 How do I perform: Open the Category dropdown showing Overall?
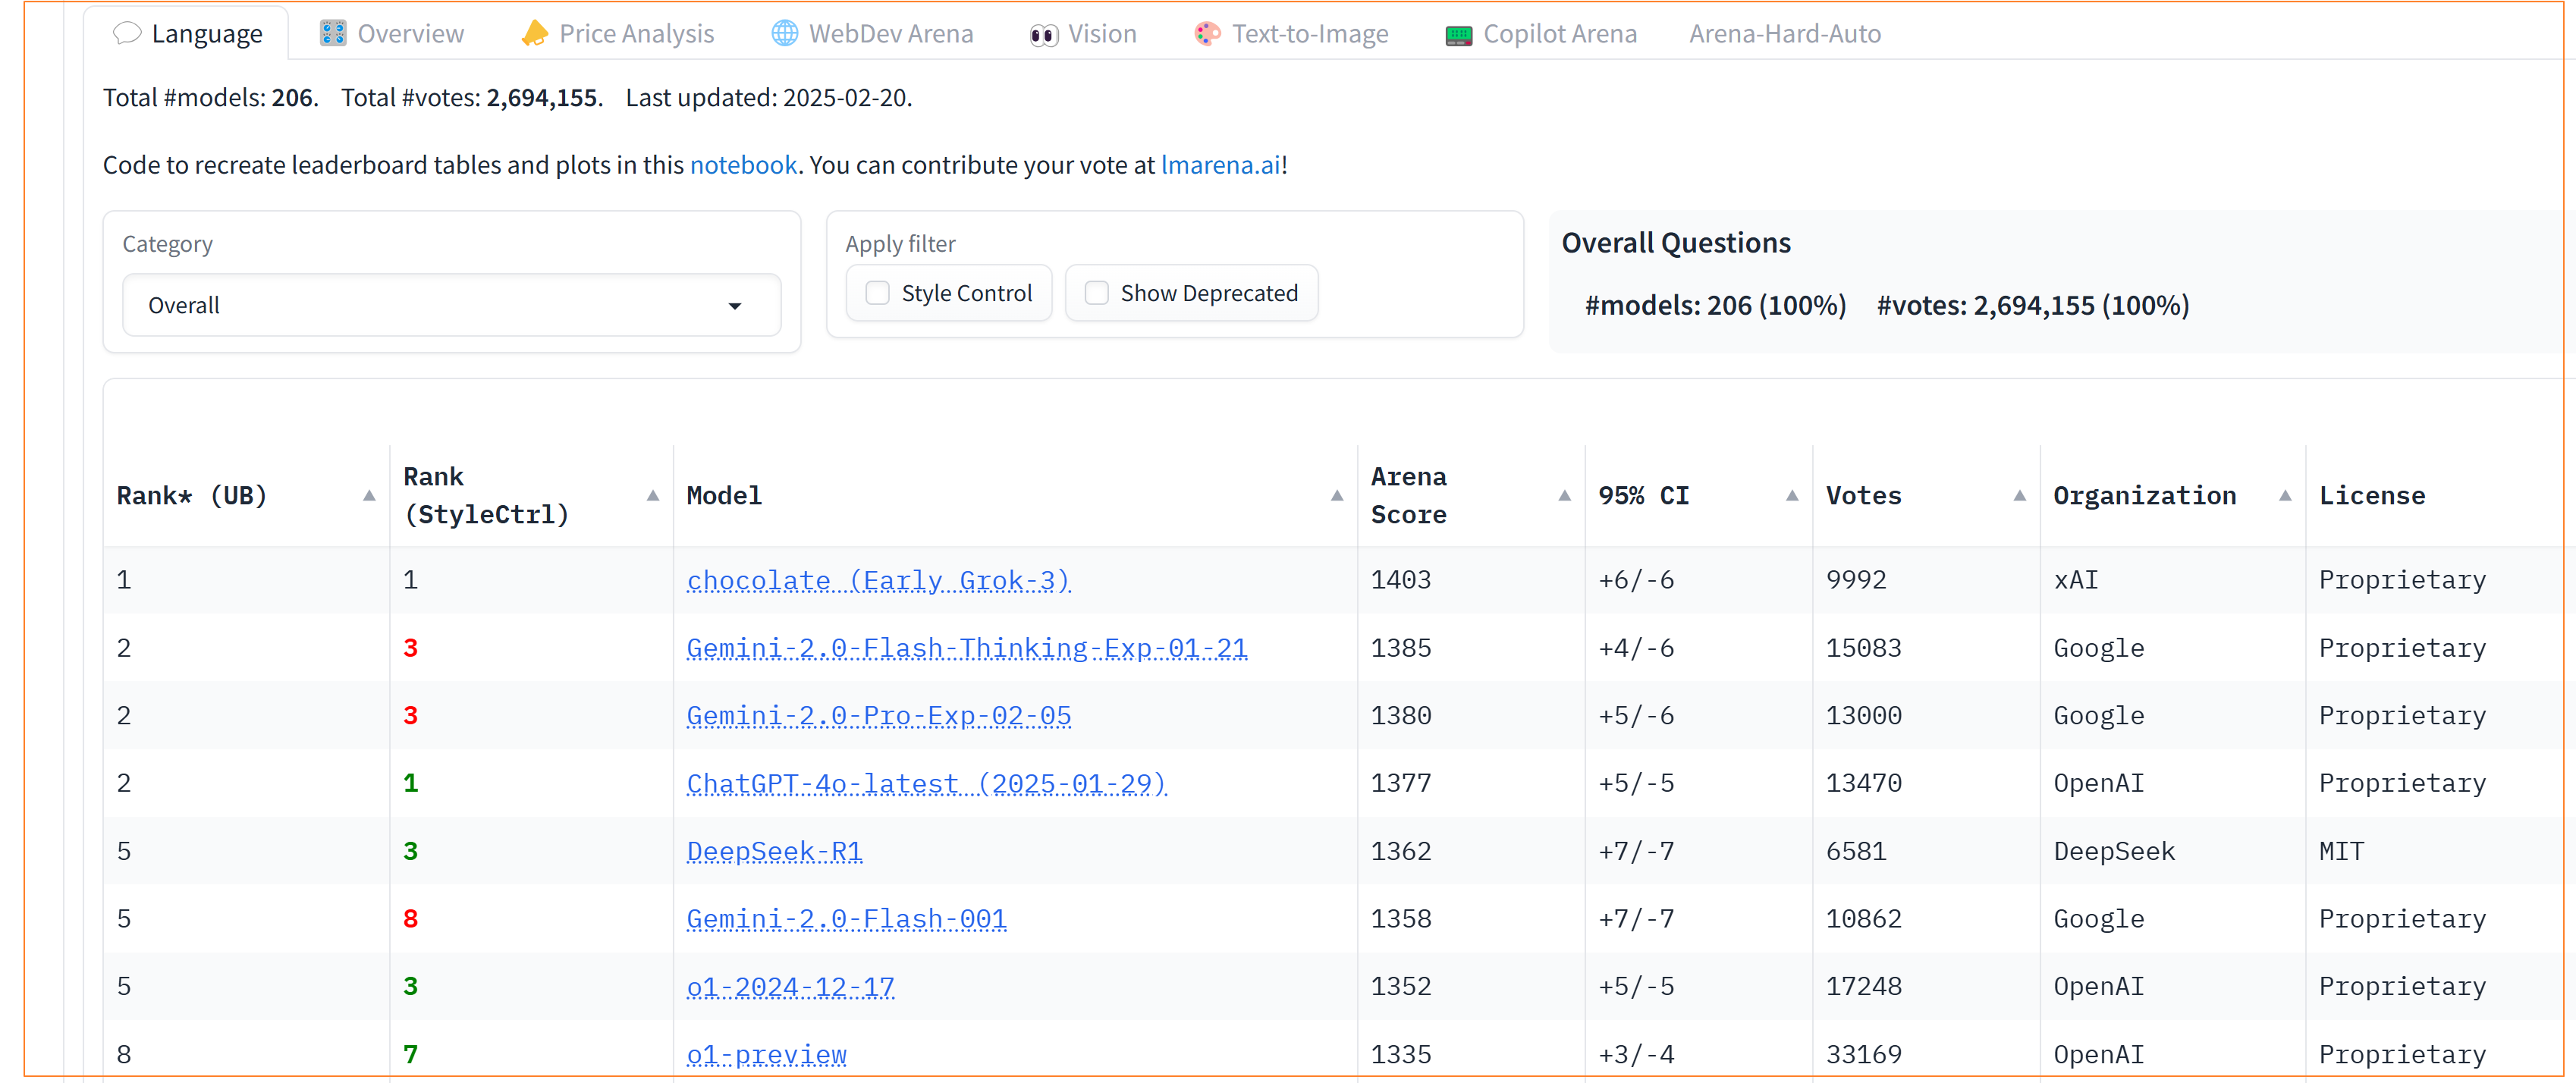coord(451,306)
